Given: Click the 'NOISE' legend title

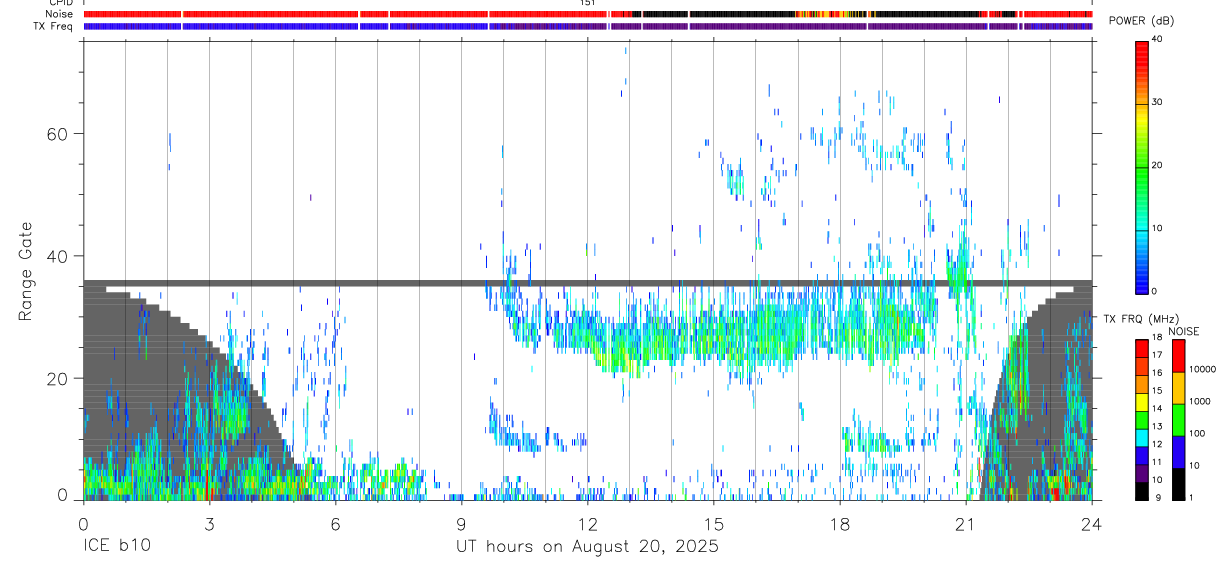Looking at the screenshot, I should click(x=1183, y=331).
